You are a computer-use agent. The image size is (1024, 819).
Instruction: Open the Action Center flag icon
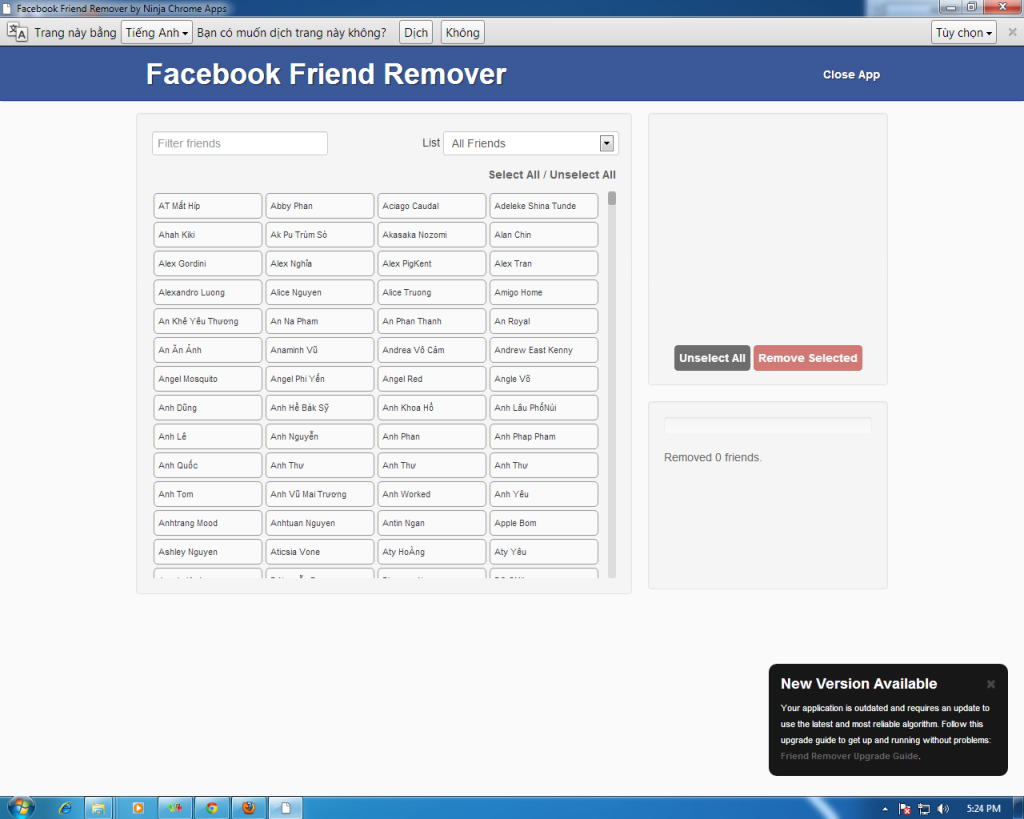pos(904,809)
